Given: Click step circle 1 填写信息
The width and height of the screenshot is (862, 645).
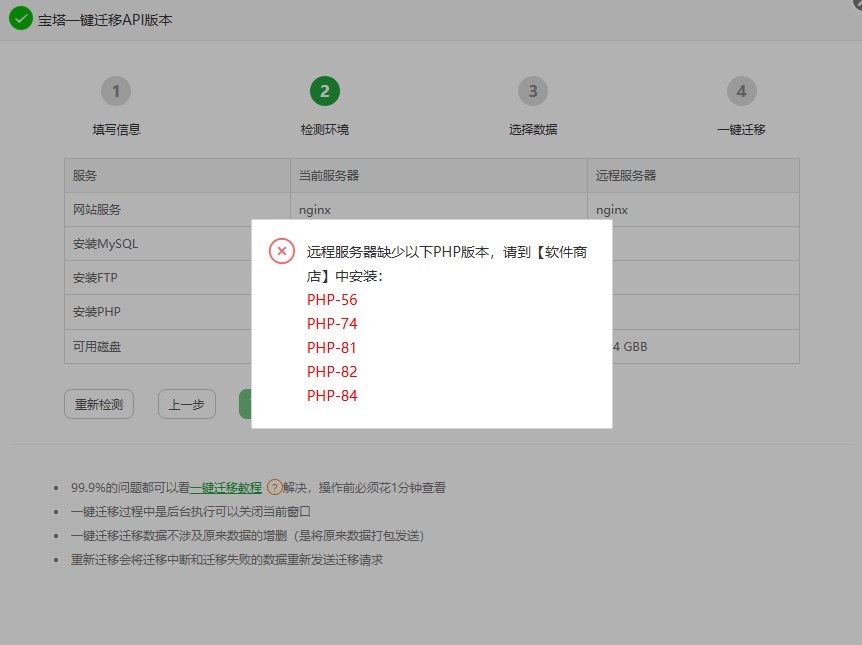Looking at the screenshot, I should coord(115,90).
